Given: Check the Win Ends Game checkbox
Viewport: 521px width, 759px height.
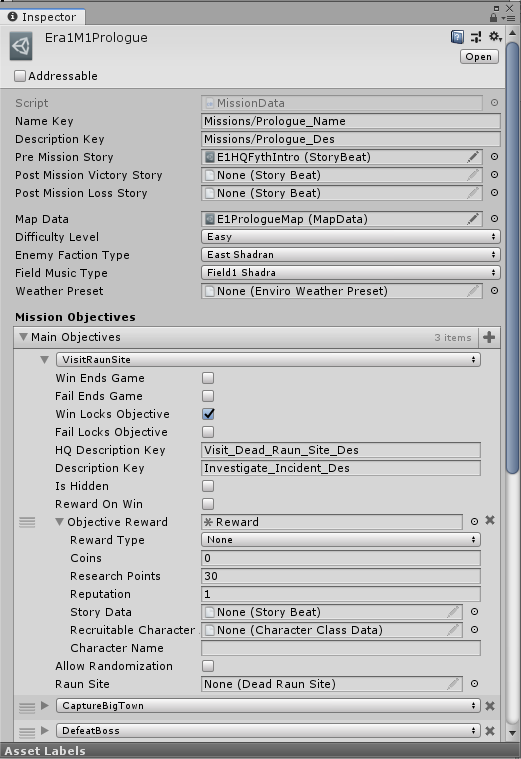Looking at the screenshot, I should [x=208, y=378].
